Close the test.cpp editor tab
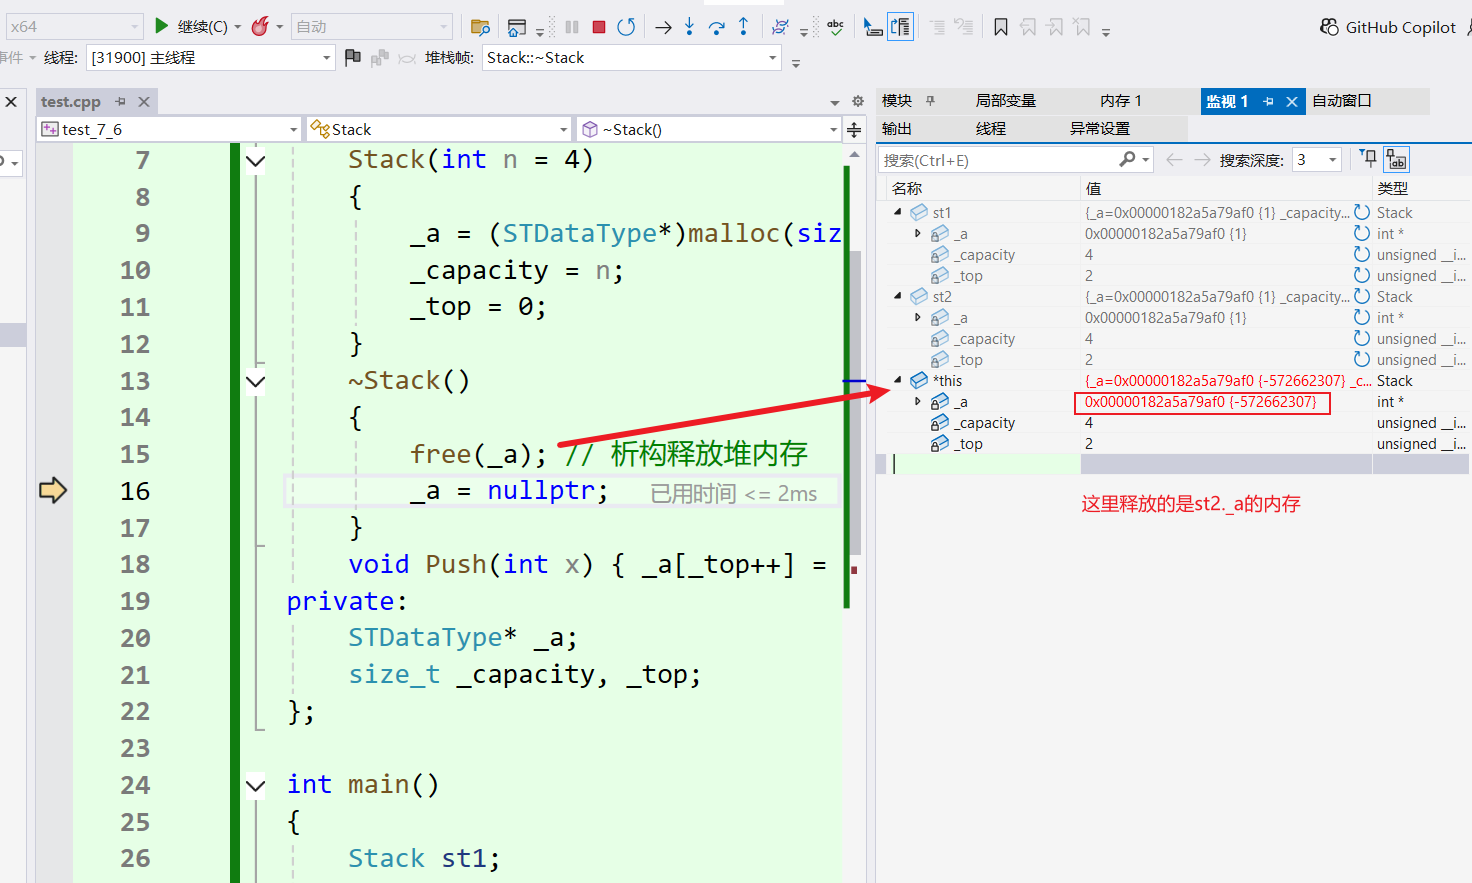This screenshot has height=883, width=1472. (x=144, y=101)
